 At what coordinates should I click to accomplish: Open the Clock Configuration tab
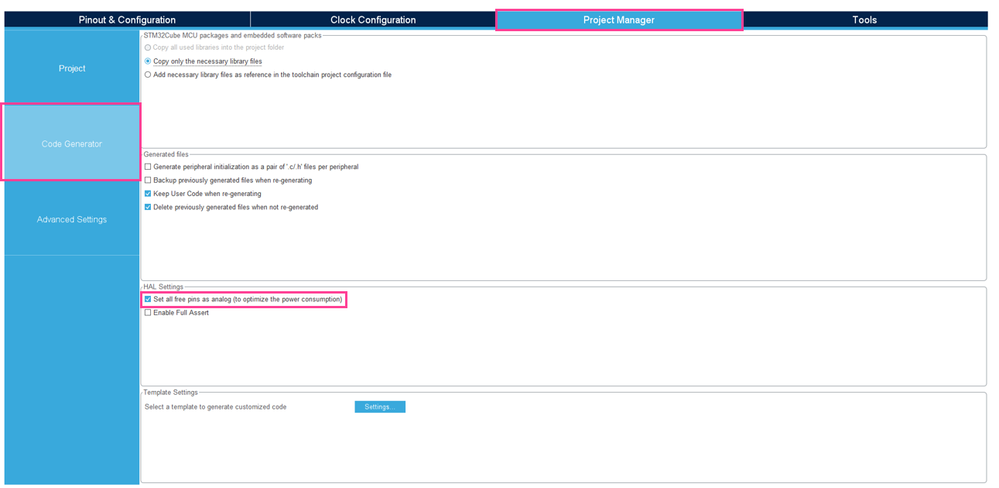[373, 20]
